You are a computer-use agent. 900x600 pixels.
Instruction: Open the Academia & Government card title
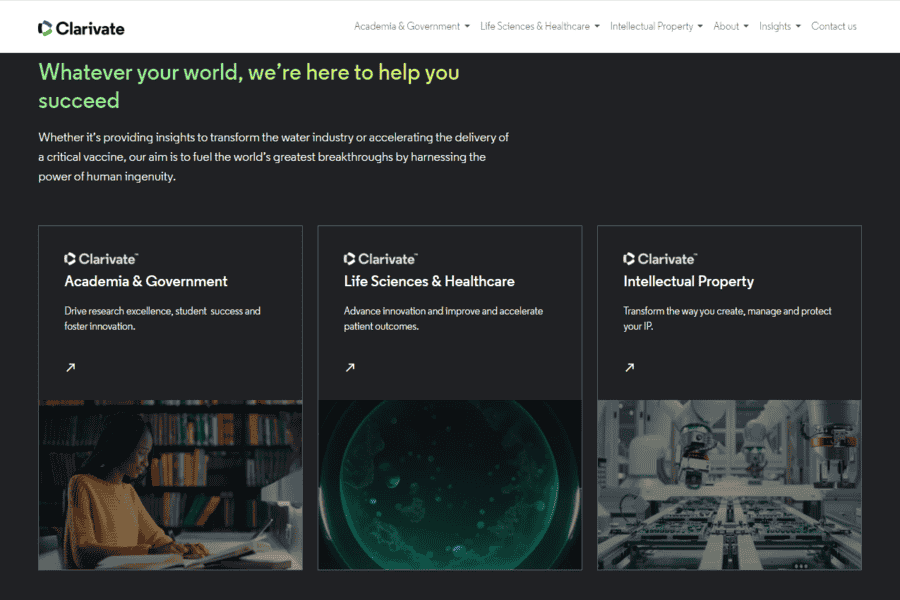coord(146,281)
